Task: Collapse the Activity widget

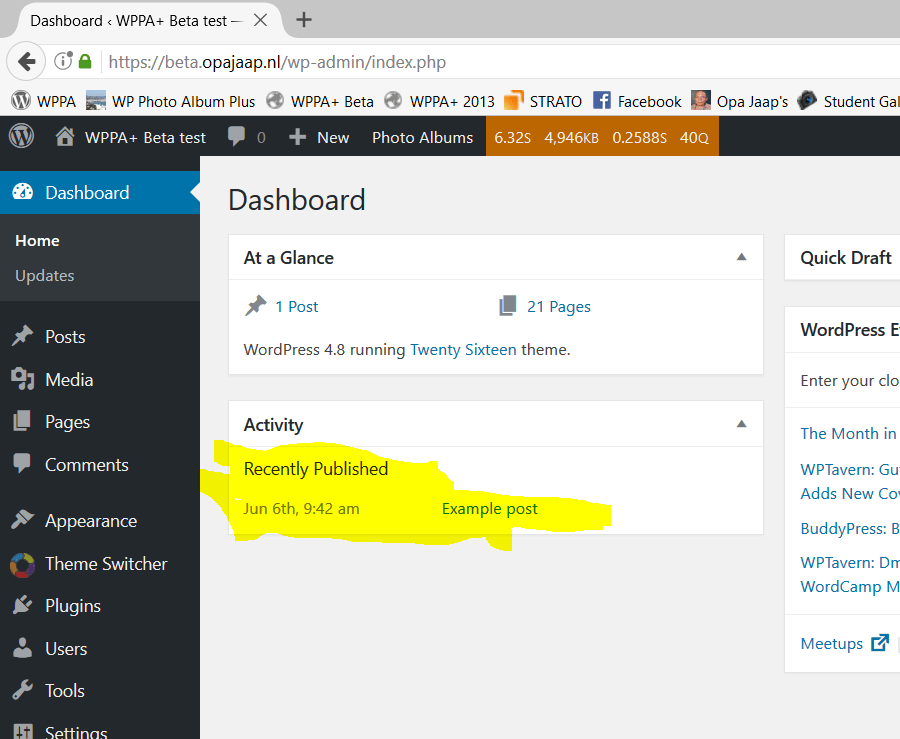Action: 741,424
